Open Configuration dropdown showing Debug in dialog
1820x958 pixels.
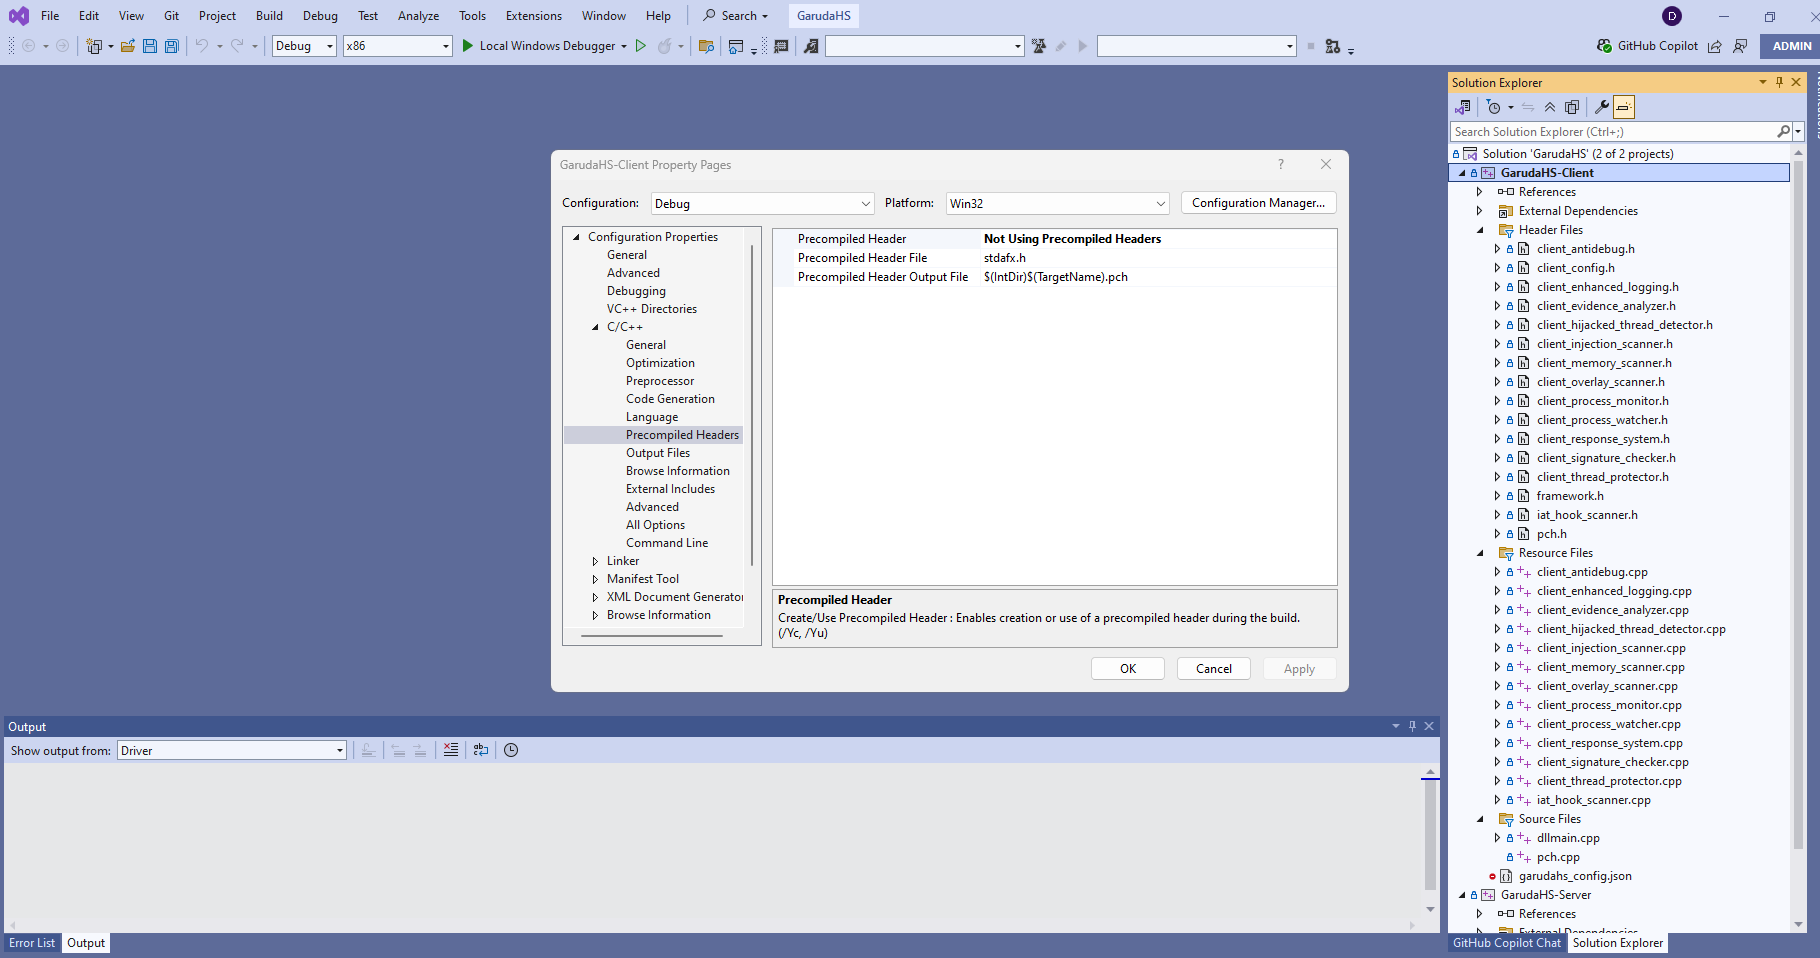763,203
